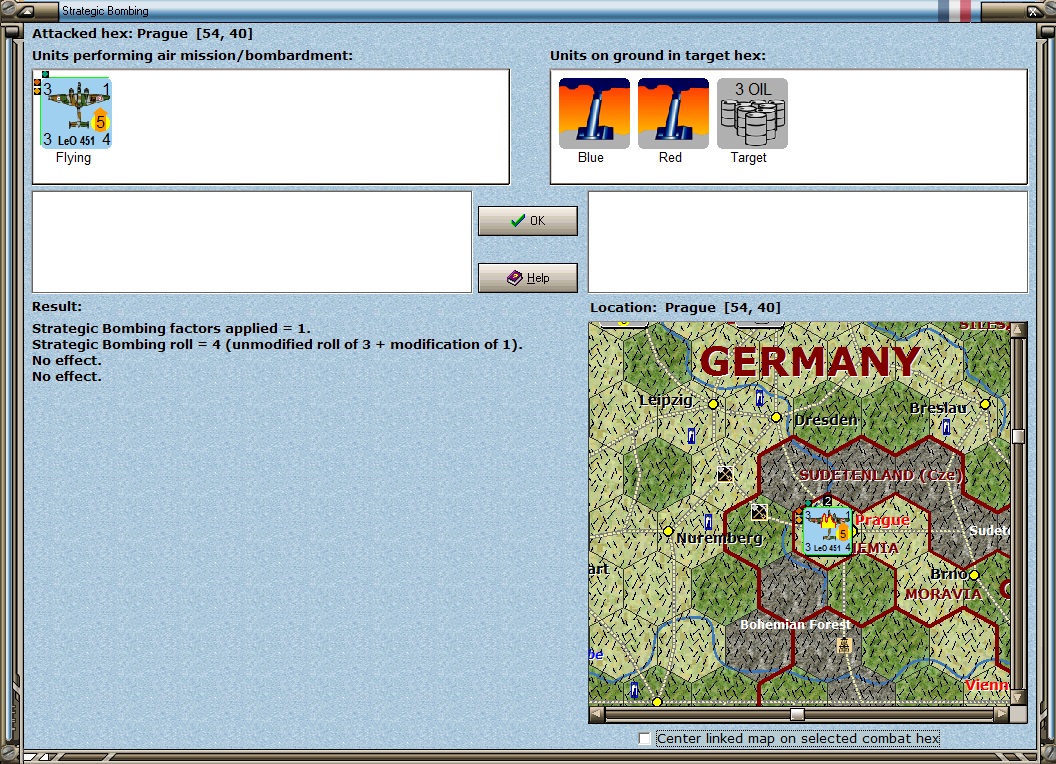
Task: Click the Red factory icon
Action: [673, 113]
